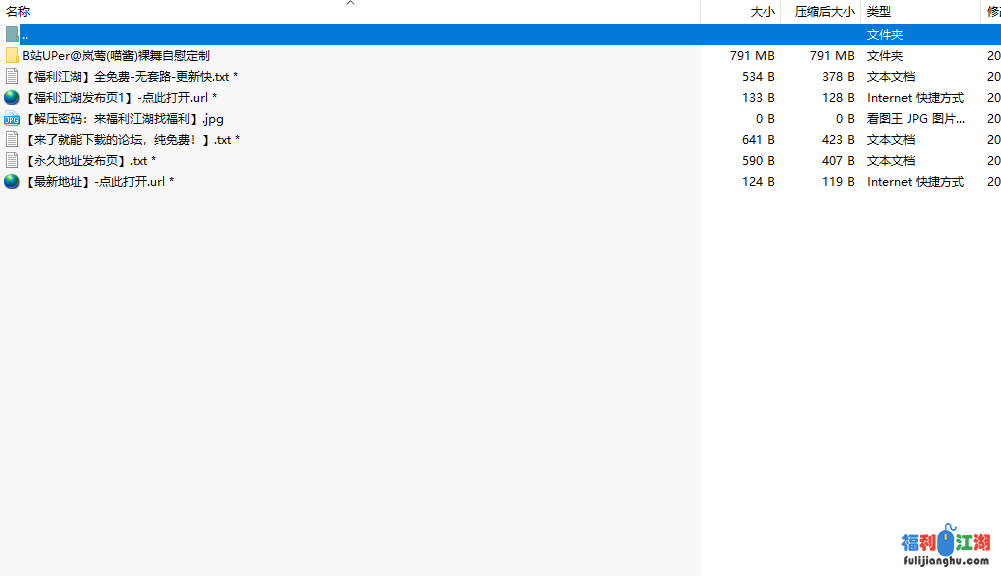Click globe icon for 【福利江湖发布页1】 url shortcut
Viewport: 1001px width, 576px height.
click(x=12, y=98)
